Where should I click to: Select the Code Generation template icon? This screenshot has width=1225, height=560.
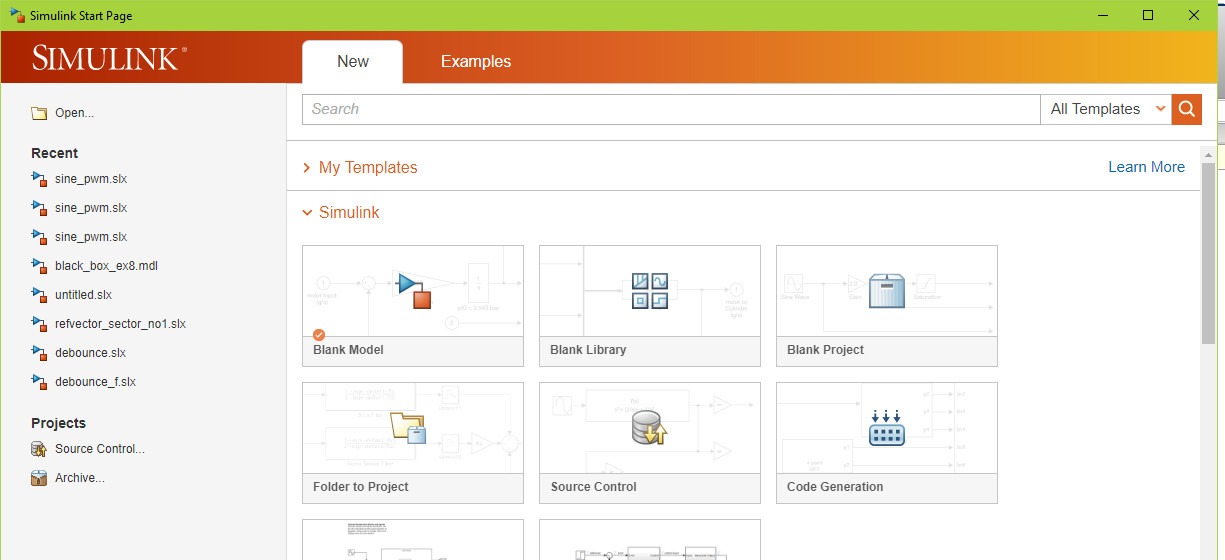[x=886, y=428]
